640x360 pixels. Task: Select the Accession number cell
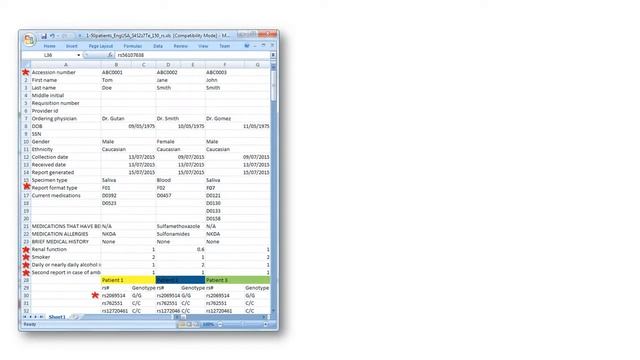66,72
